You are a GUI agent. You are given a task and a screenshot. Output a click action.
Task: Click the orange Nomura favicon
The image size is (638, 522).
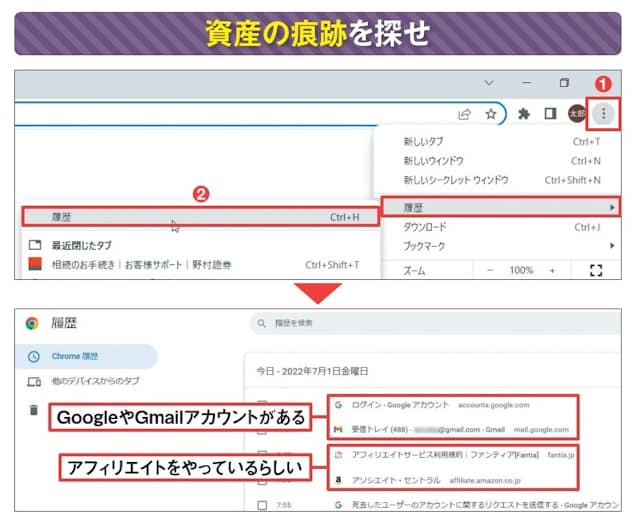tap(35, 264)
